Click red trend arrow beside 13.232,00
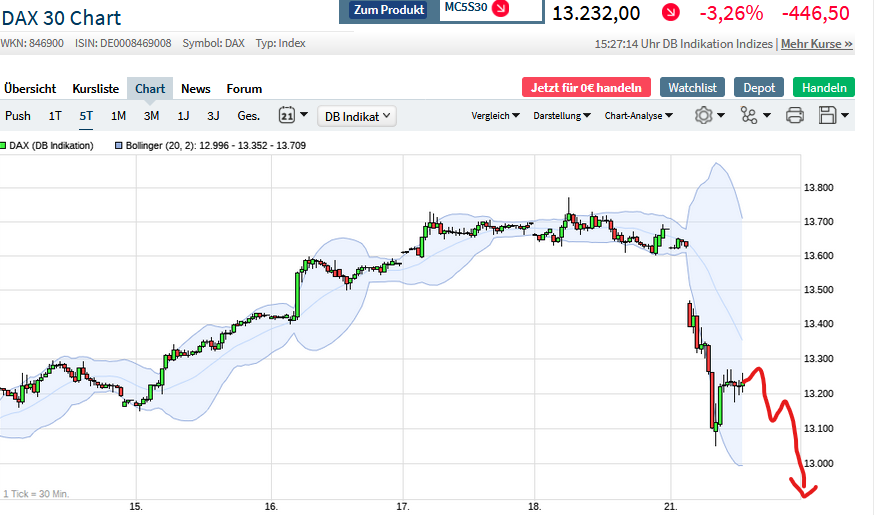Screen dimensions: 874x515 pos(671,12)
